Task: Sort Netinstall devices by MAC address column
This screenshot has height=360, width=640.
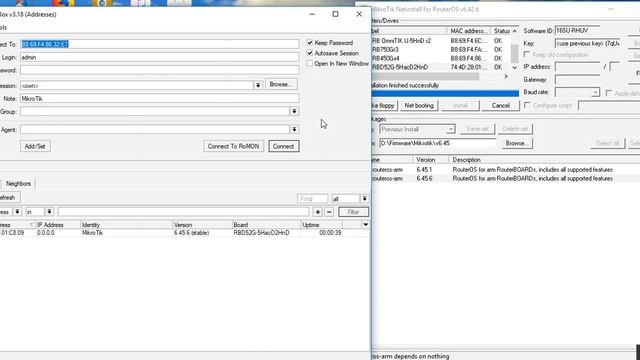Action: (x=469, y=31)
